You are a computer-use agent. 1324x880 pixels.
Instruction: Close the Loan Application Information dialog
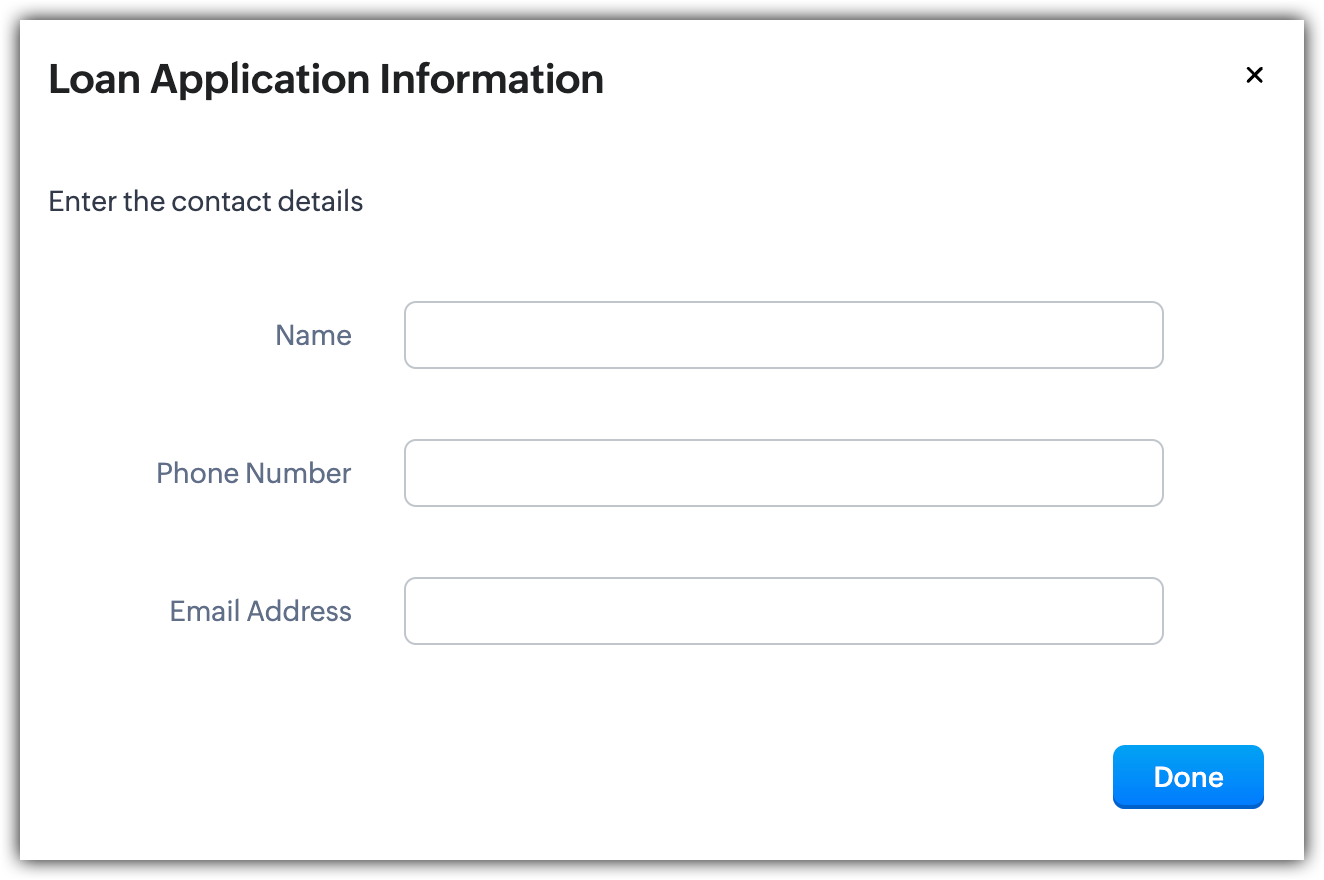1254,75
